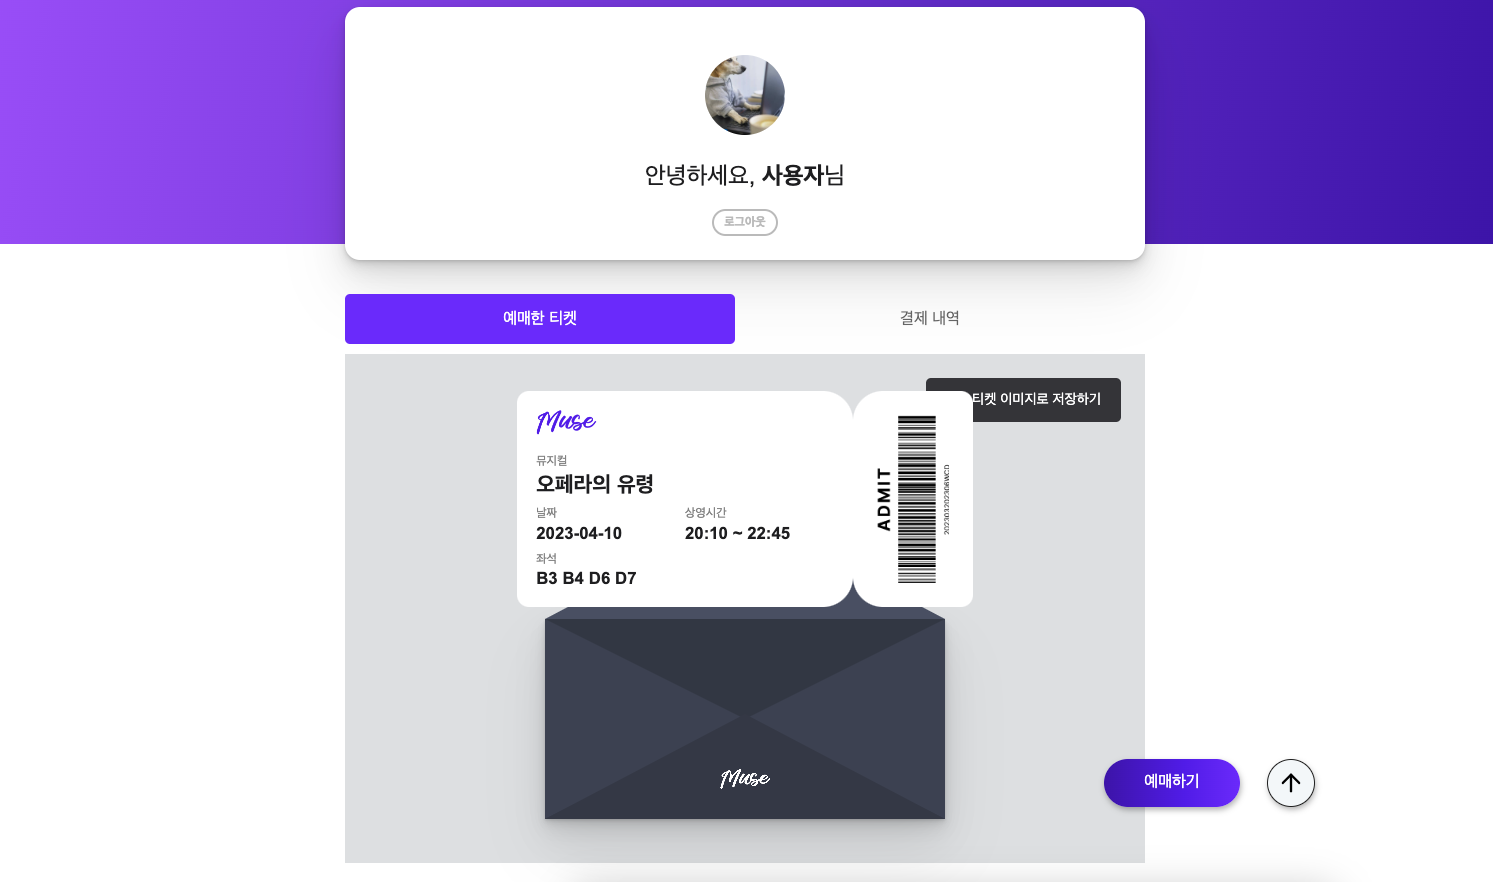Click the musical title 오페라의 유령
Viewport: 1493px width, 882px height.
coord(595,485)
